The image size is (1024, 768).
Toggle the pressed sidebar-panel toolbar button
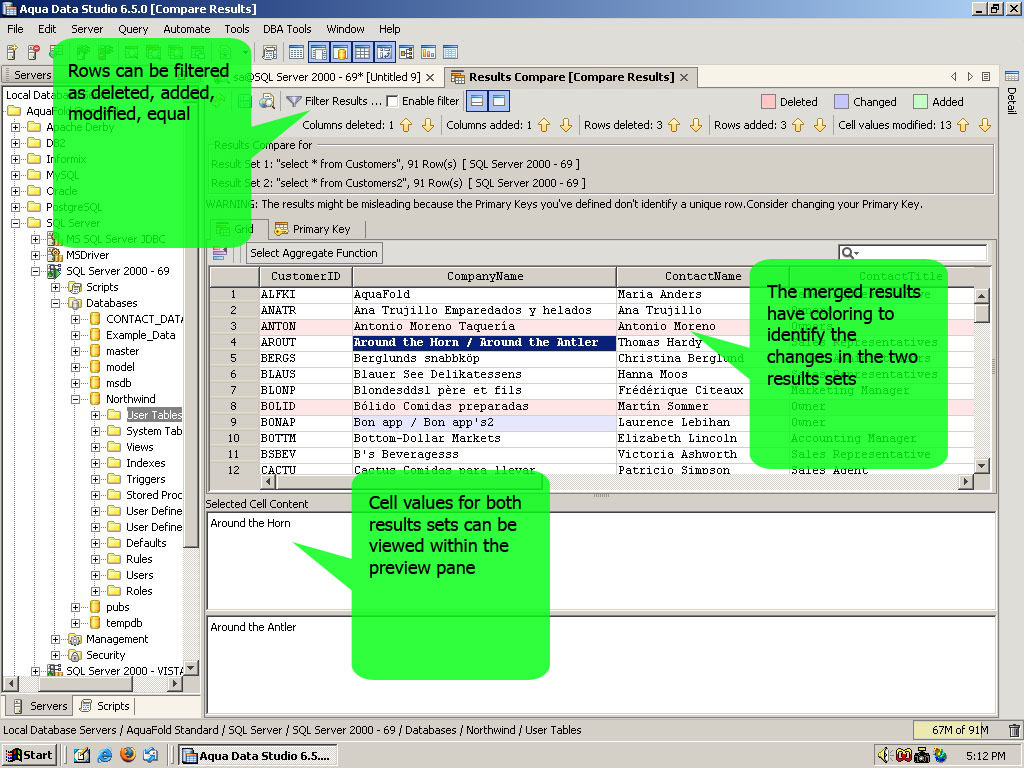319,52
